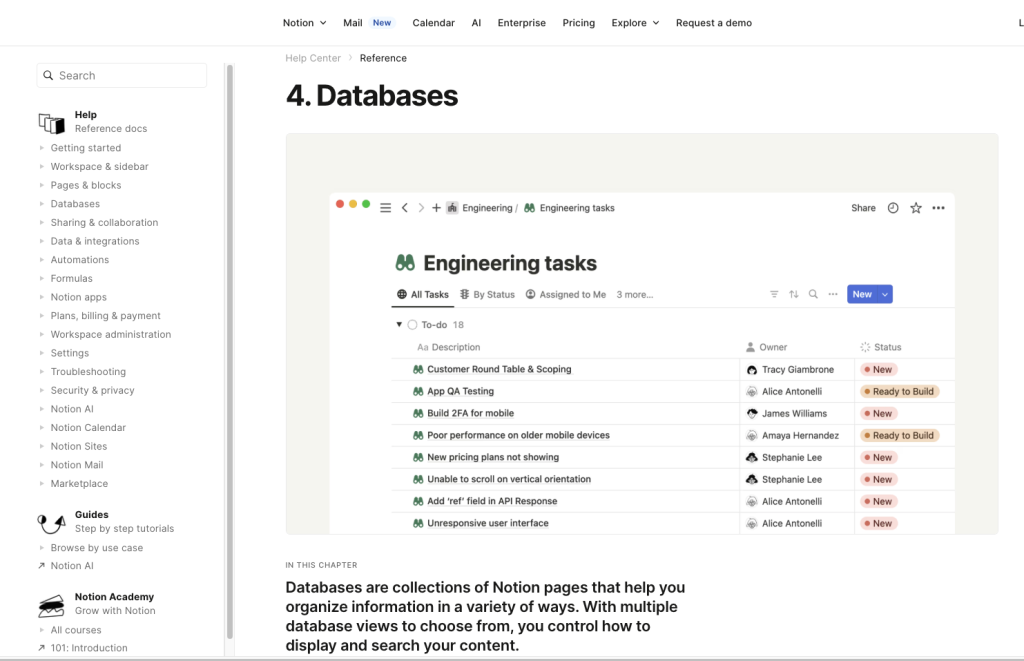Screen dimensions: 1024x661
Task: Expand the Databases item in sidebar
Action: (x=42, y=204)
